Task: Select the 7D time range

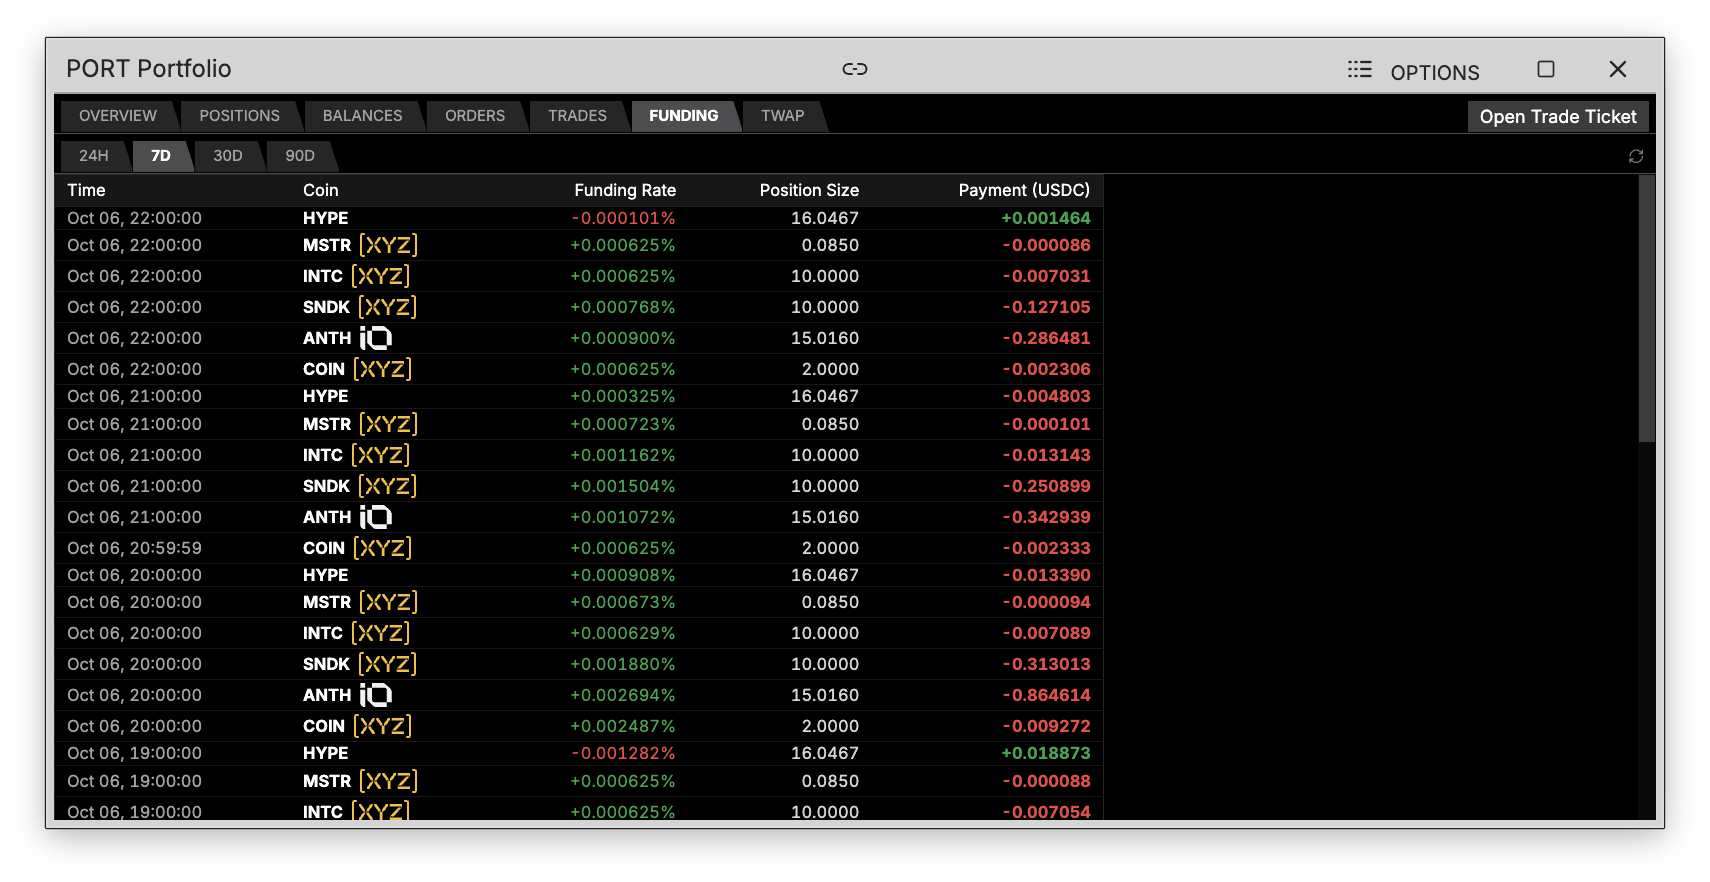Action: pyautogui.click(x=161, y=156)
